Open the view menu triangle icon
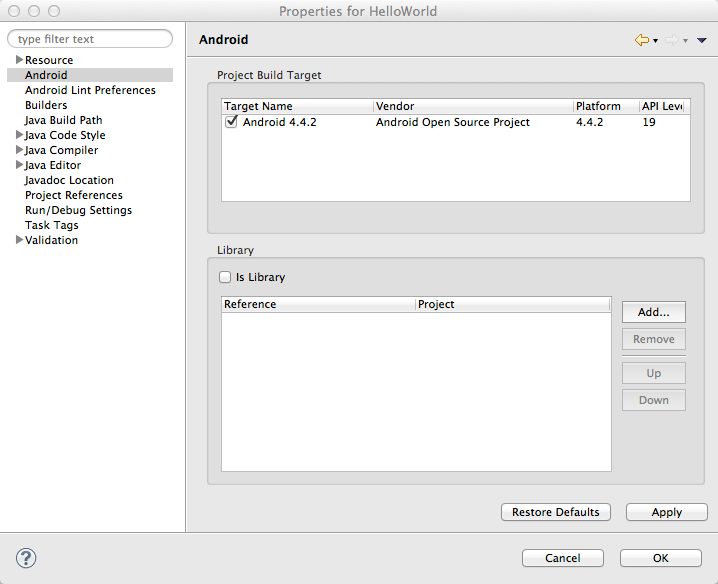Screen dimensions: 718x584 point(701,41)
